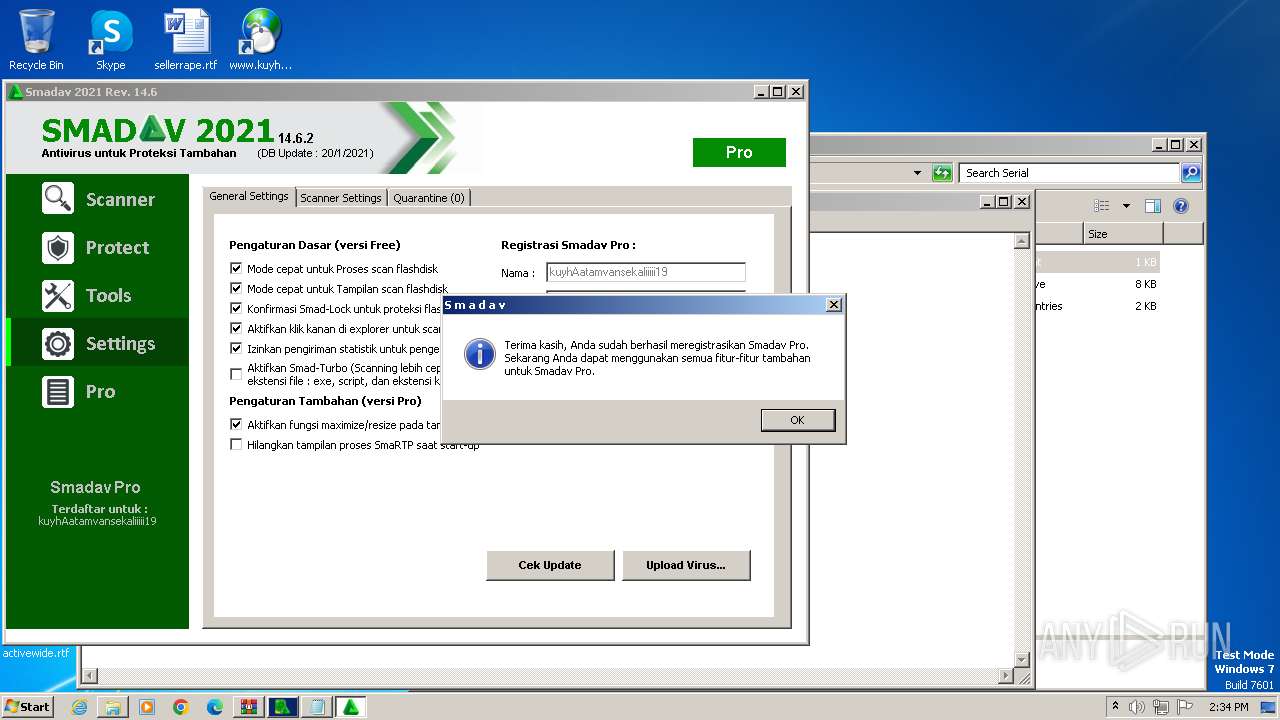
Task: Toggle the preview pane icon in Explorer
Action: 1153,206
